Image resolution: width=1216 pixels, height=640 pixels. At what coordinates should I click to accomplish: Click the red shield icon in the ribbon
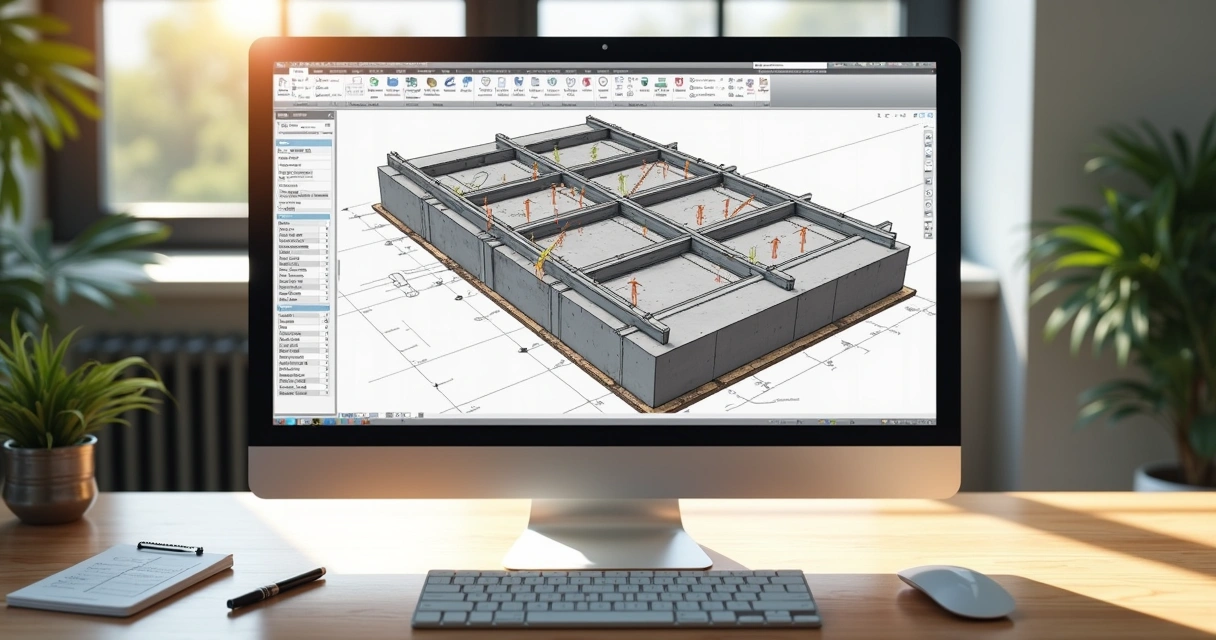pos(679,82)
